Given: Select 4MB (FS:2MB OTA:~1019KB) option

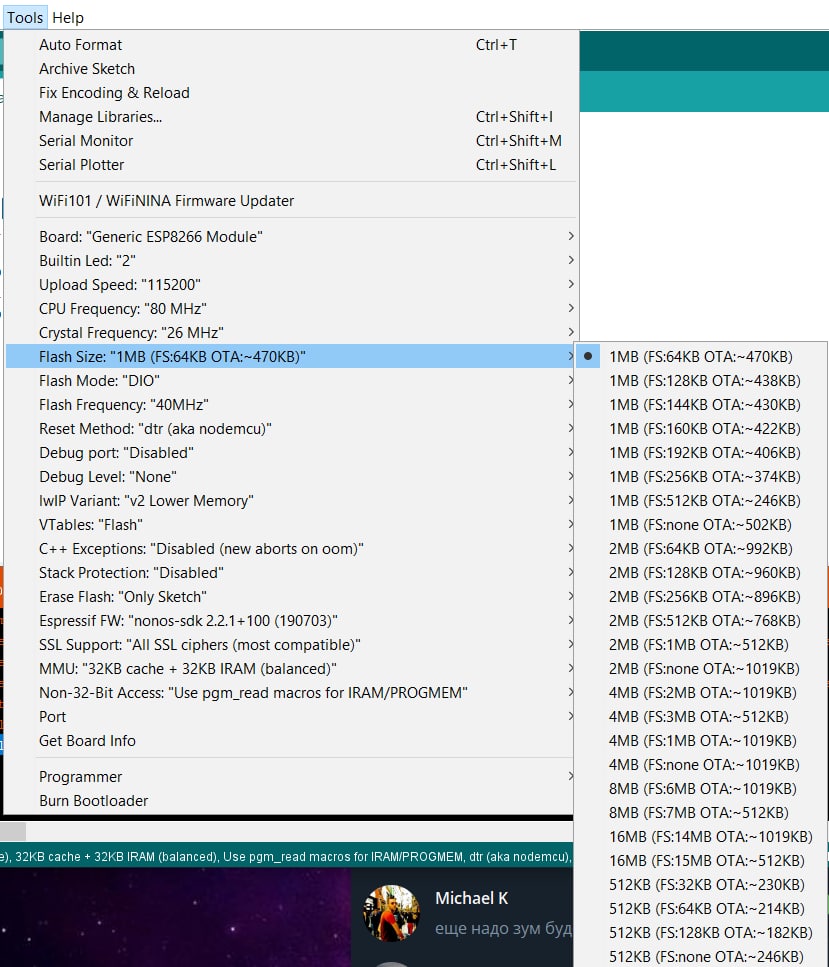Looking at the screenshot, I should 701,693.
